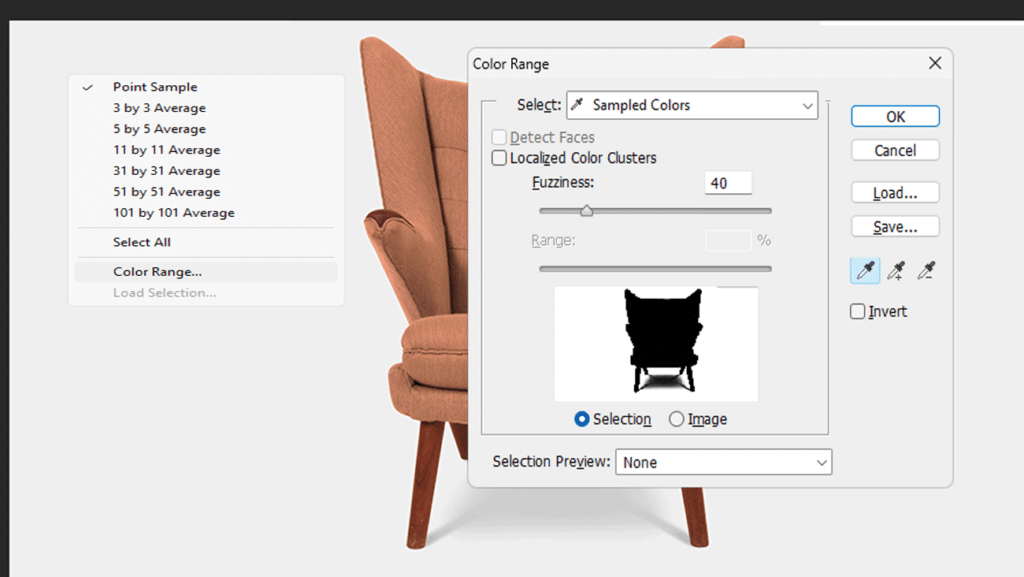Enable Localized Color Clusters checkbox
1024x577 pixels.
pos(499,158)
